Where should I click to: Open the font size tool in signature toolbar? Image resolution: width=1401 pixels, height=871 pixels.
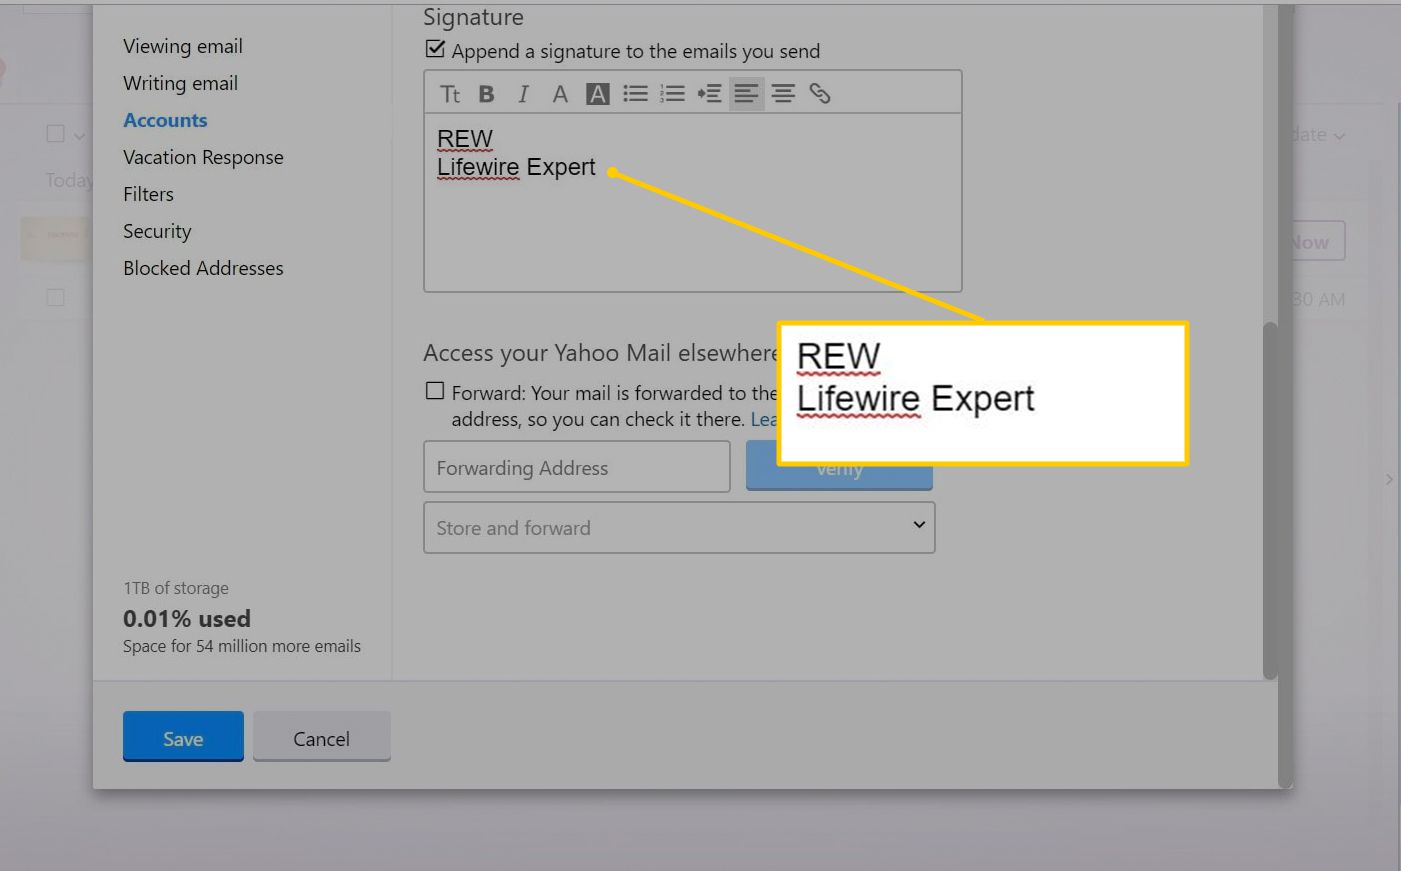tap(450, 94)
